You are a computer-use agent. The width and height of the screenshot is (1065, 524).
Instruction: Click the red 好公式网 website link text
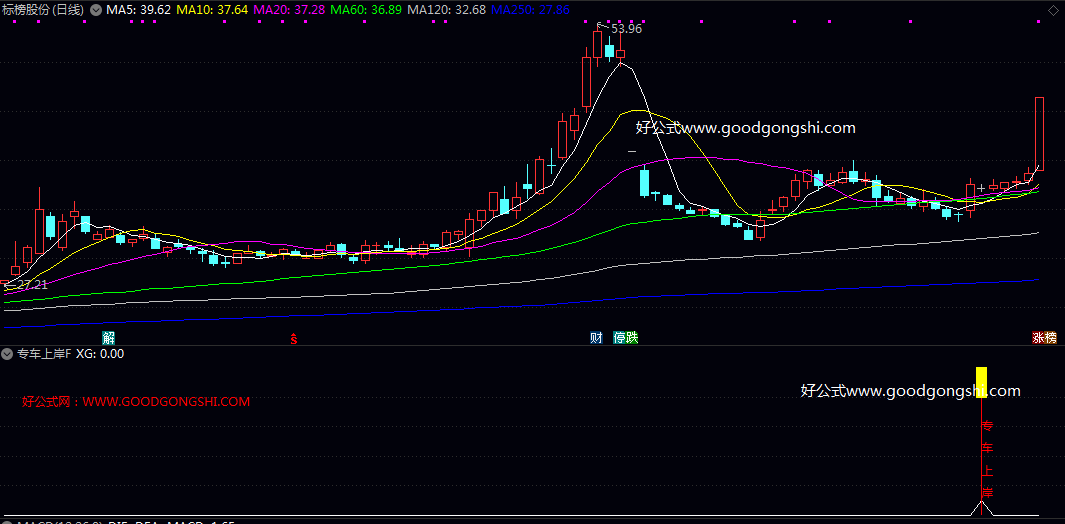click(136, 402)
